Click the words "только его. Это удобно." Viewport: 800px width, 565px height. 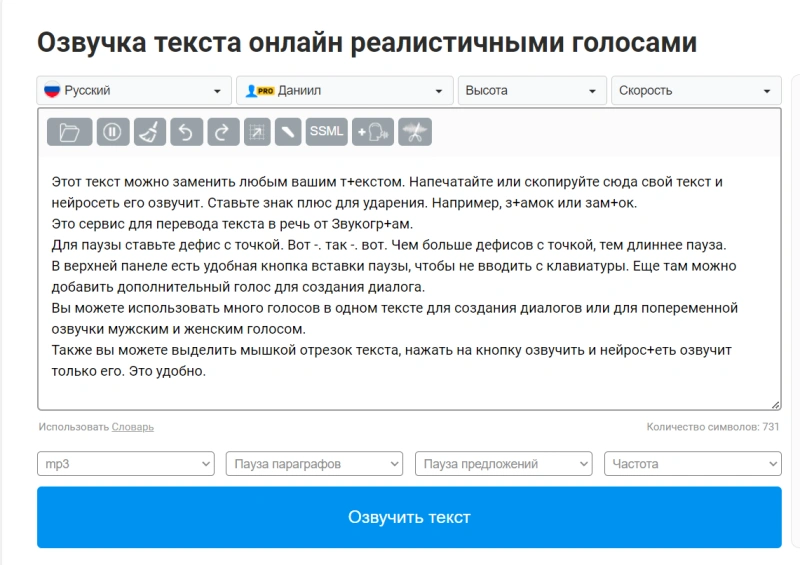coord(129,371)
